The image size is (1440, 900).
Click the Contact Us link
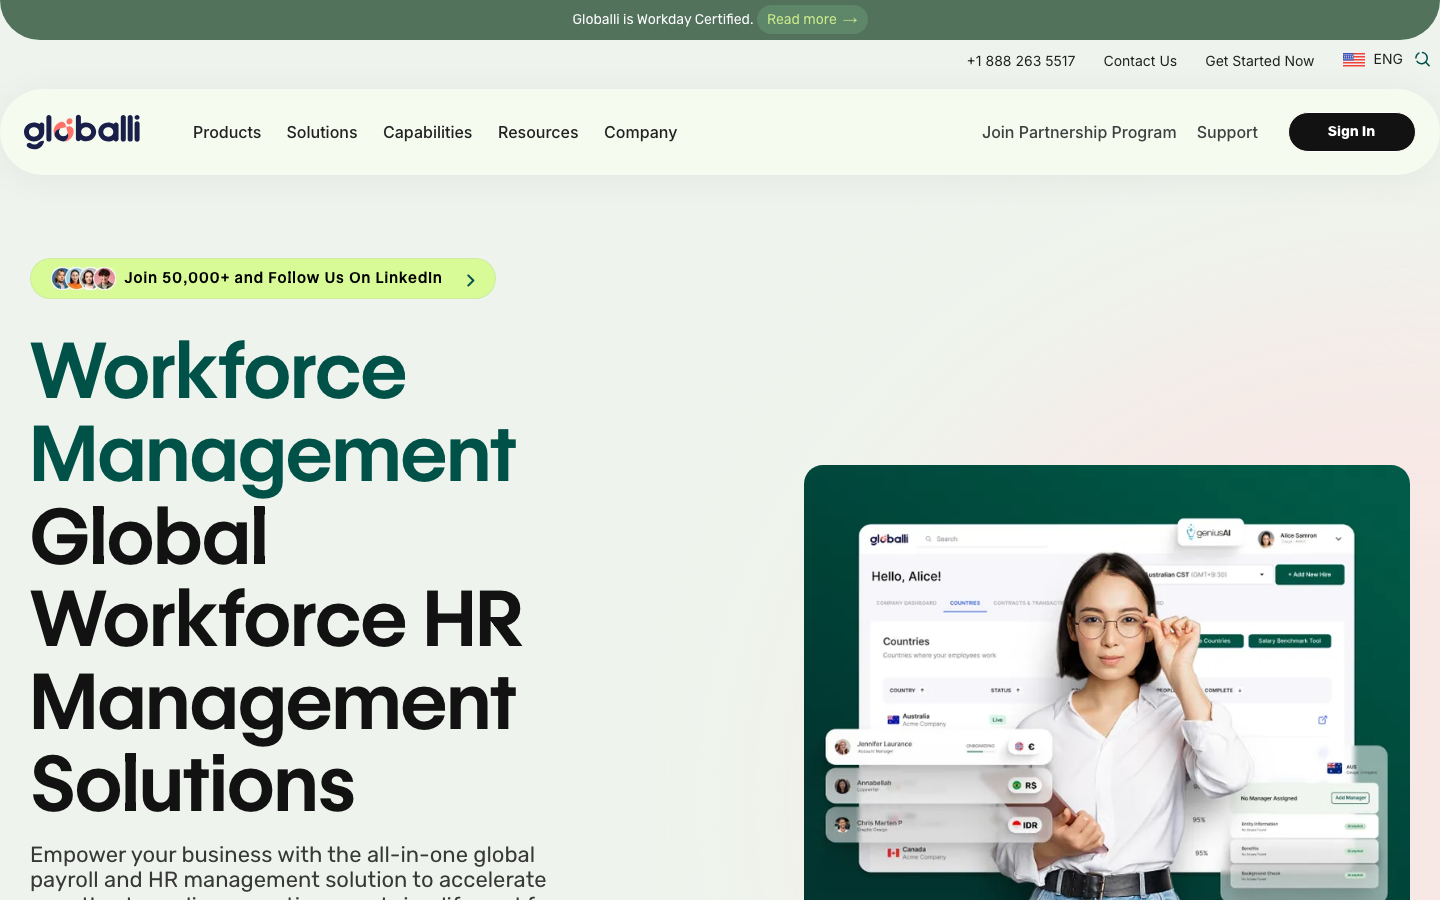pyautogui.click(x=1140, y=61)
